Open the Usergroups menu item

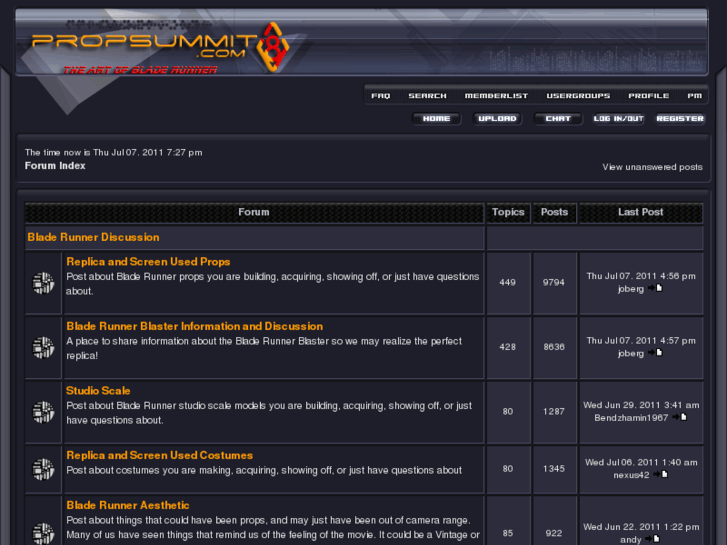tap(578, 96)
